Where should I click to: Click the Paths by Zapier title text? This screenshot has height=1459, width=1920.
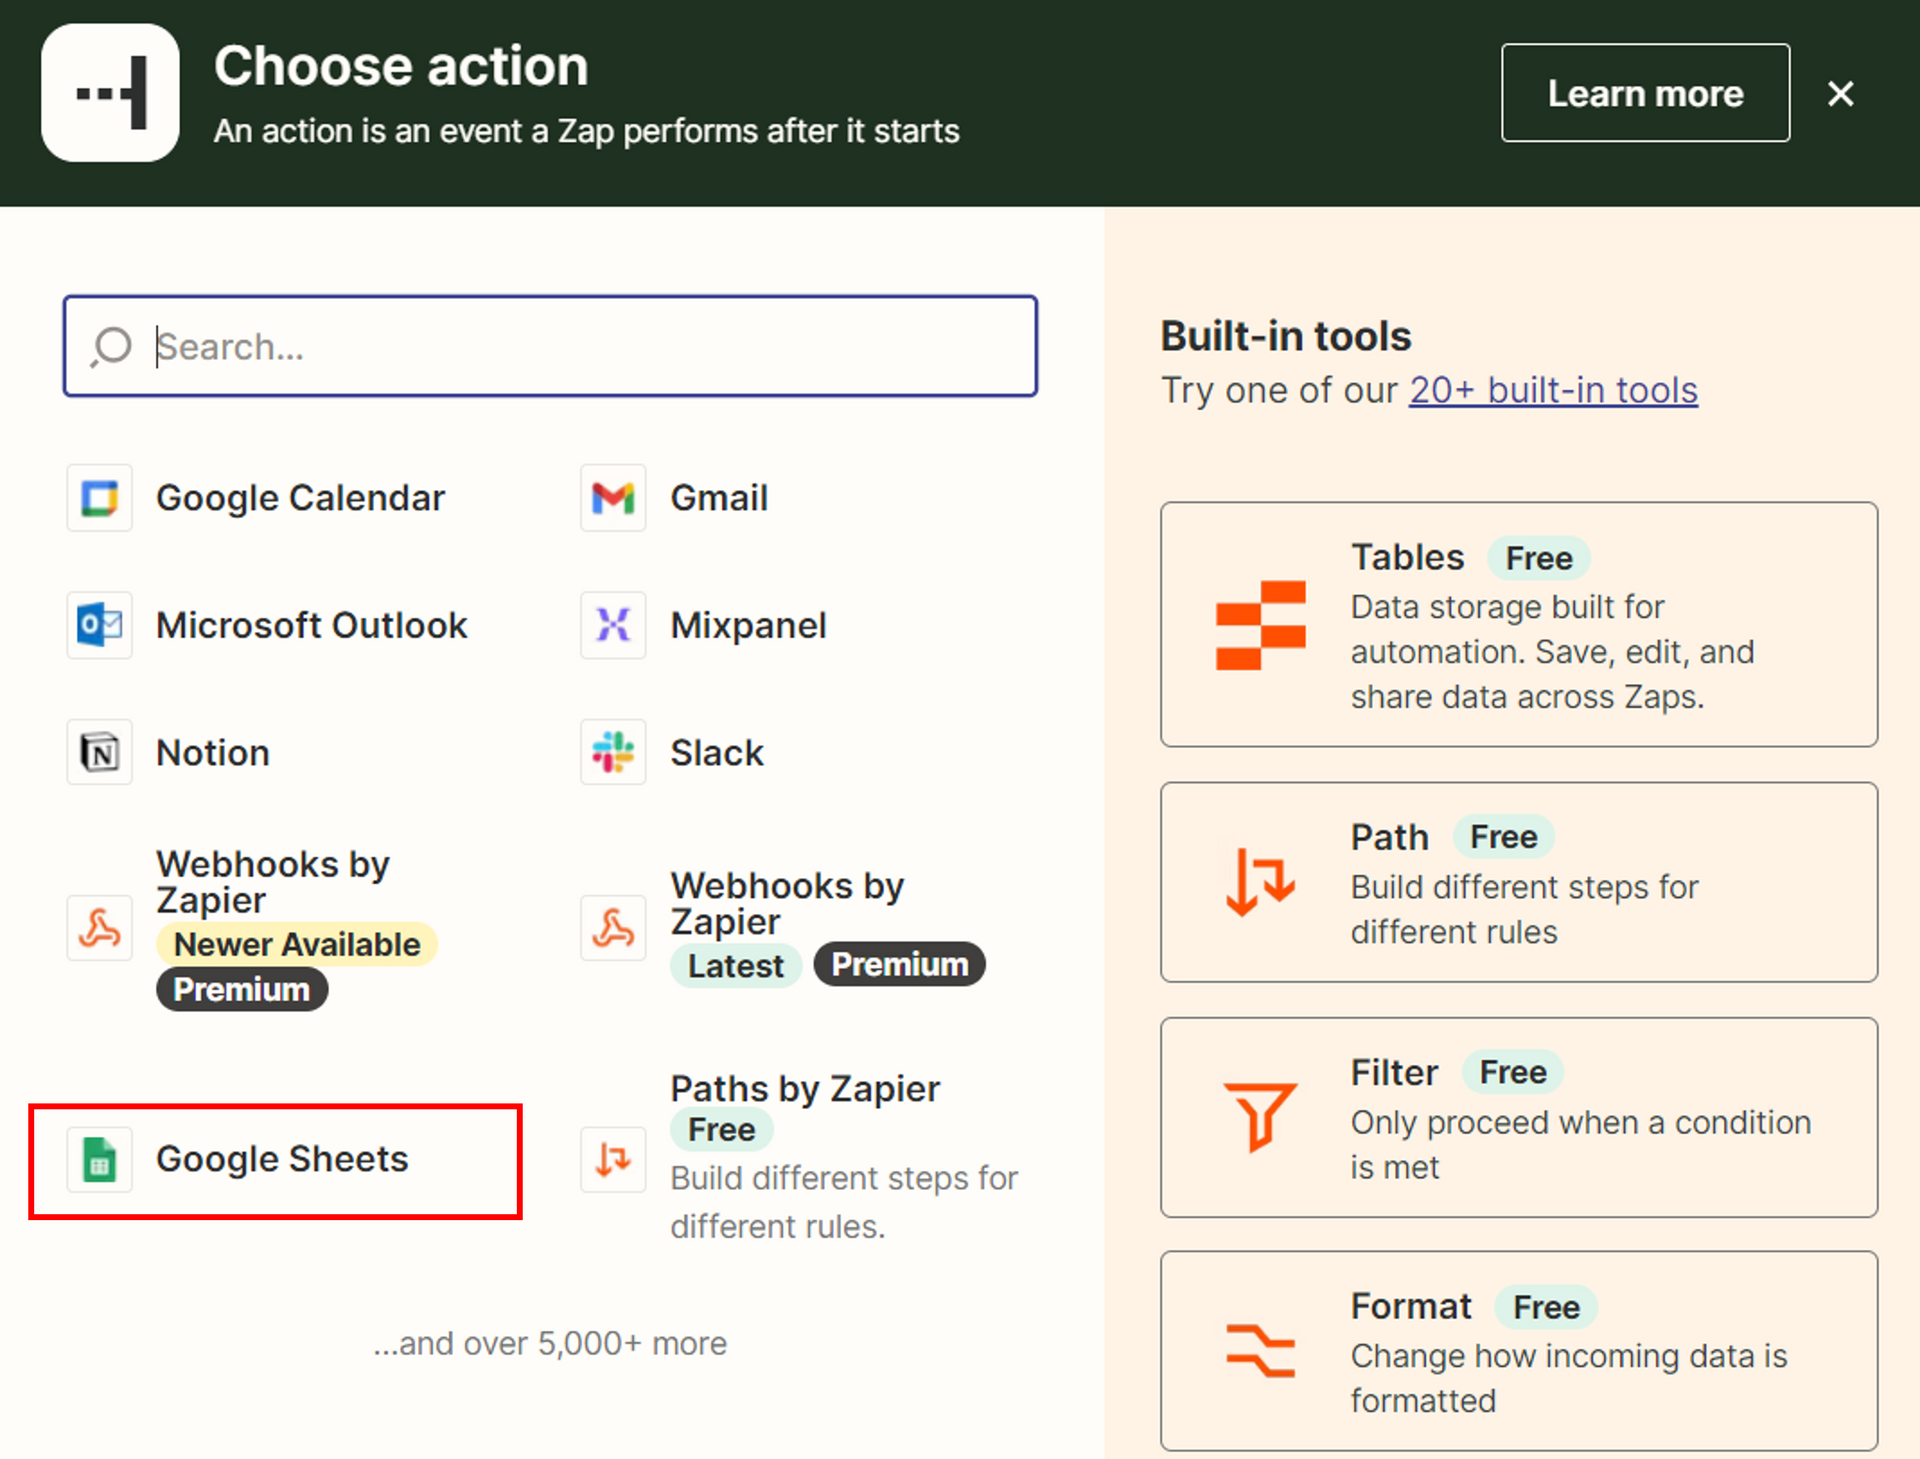805,1088
